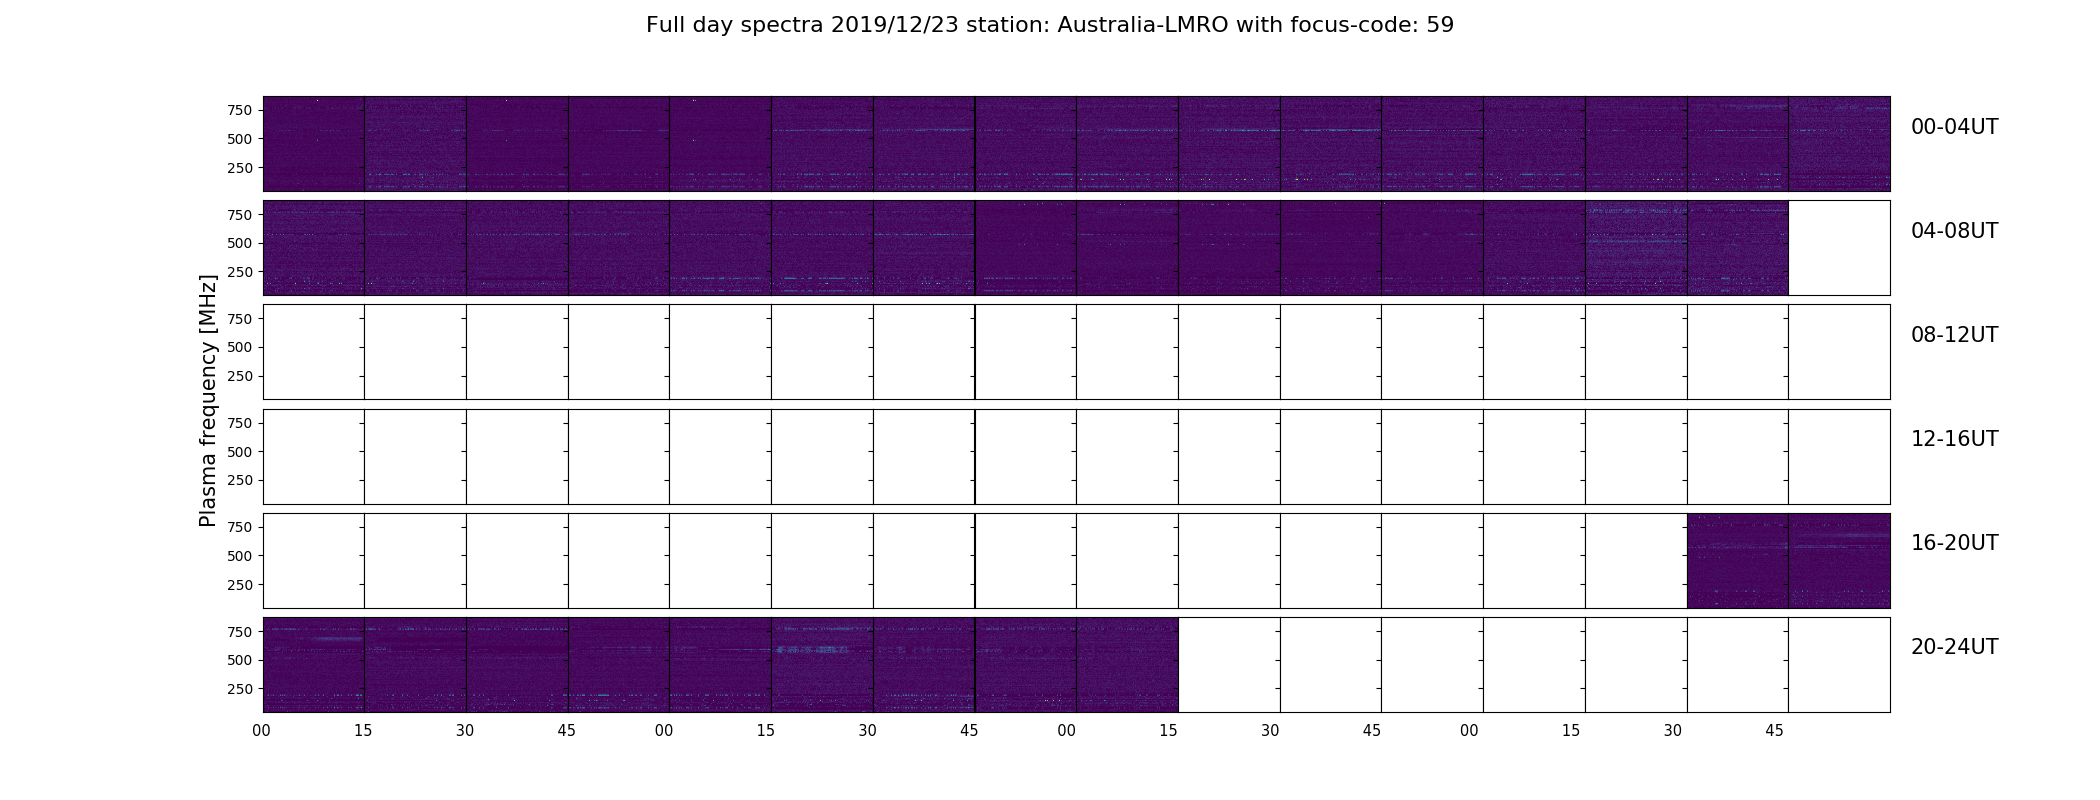The image size is (2100, 800).
Task: Click the '04-08UT' row label
Action: tap(1954, 231)
